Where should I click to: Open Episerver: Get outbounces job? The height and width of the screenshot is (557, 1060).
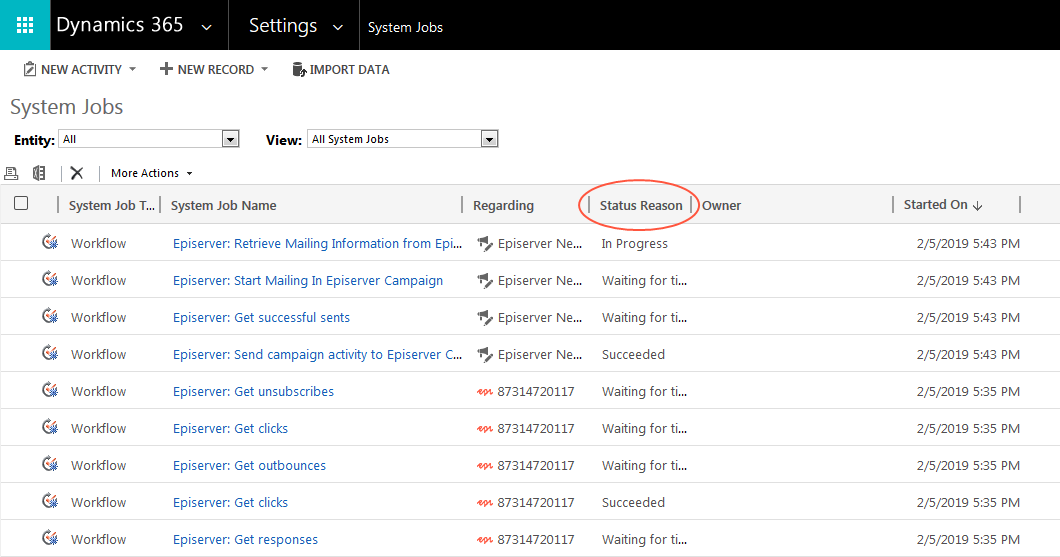click(249, 466)
